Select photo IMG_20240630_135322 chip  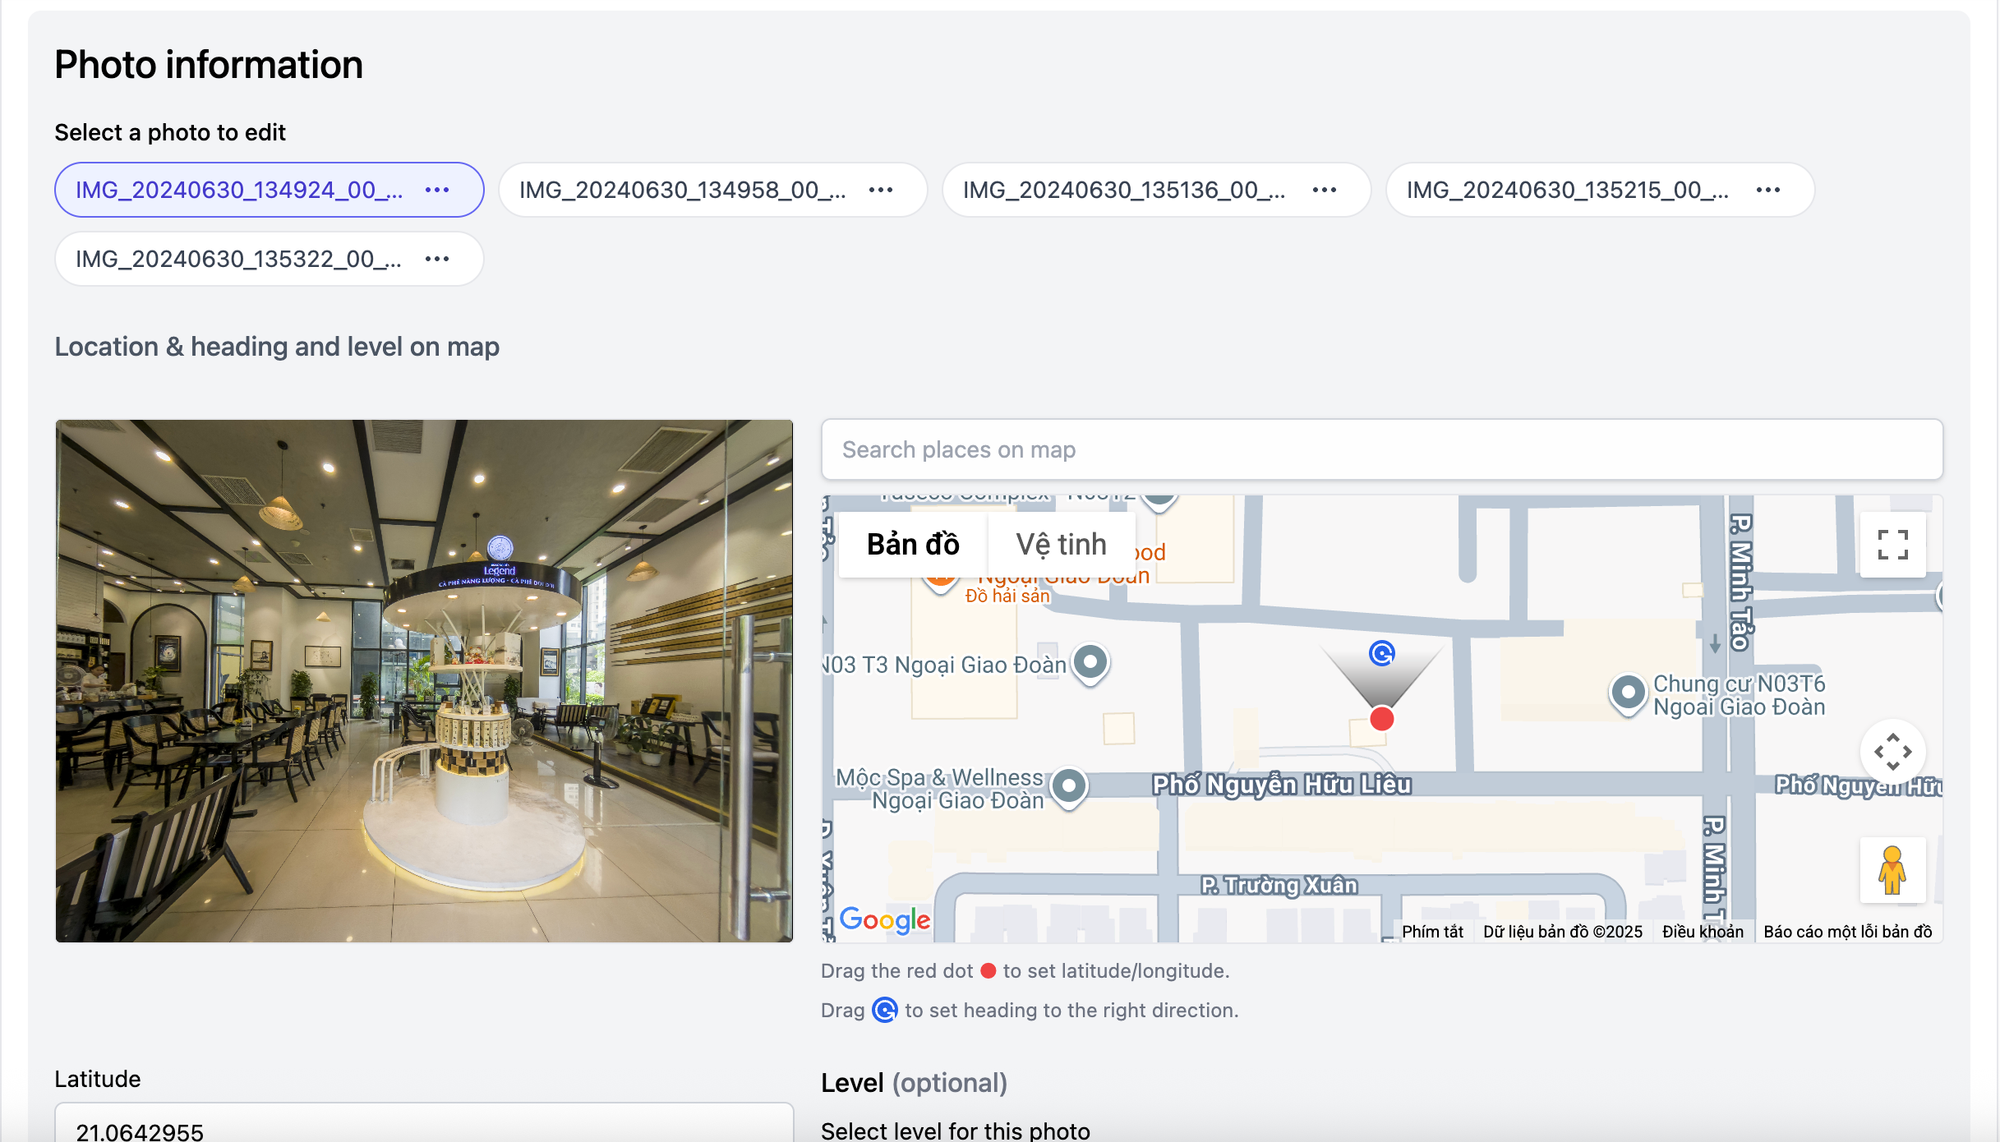tap(238, 259)
